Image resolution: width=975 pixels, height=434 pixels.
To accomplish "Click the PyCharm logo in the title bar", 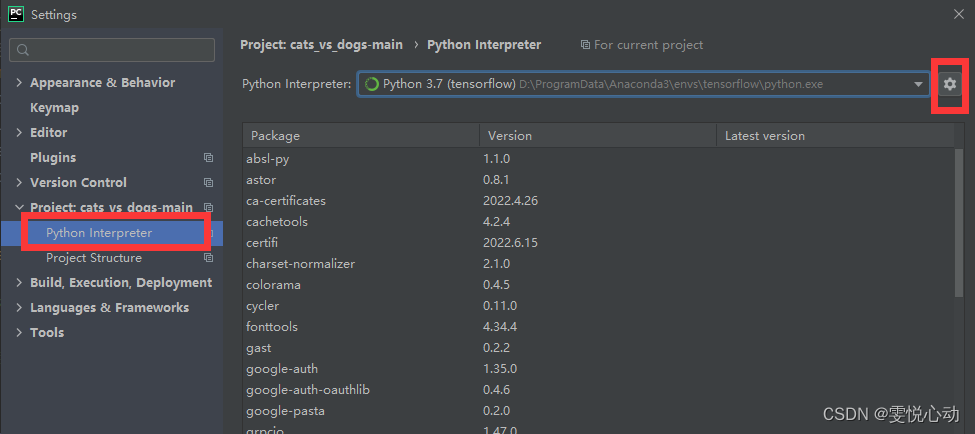I will (x=16, y=13).
